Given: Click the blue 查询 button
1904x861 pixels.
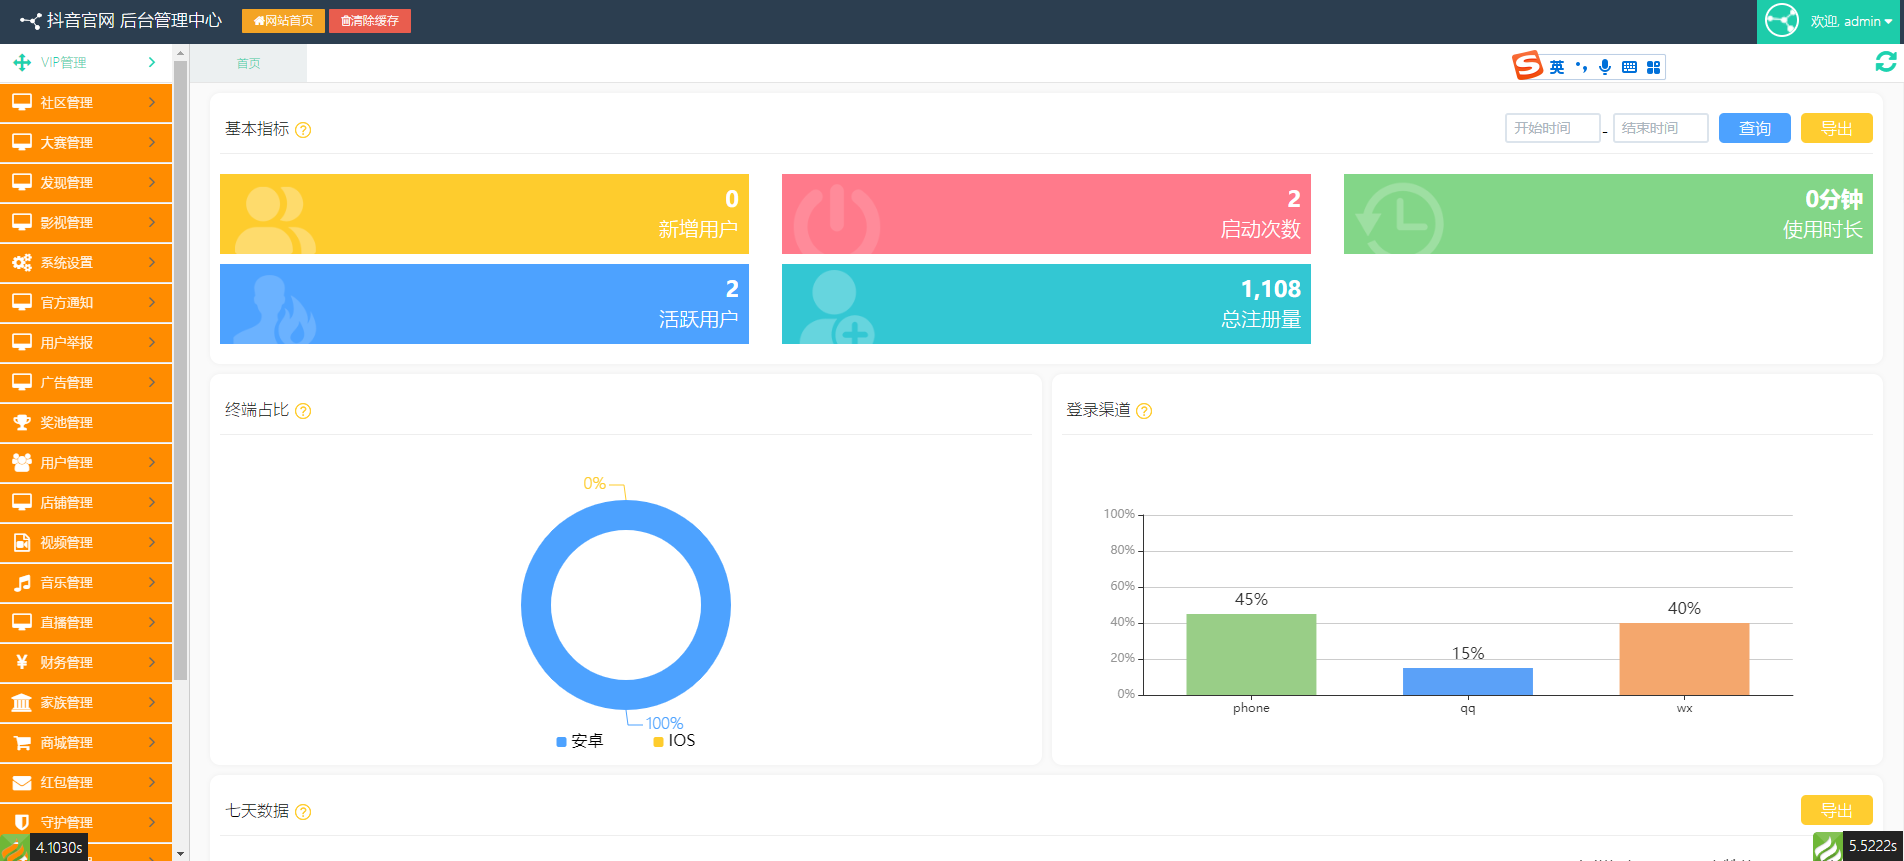Looking at the screenshot, I should [x=1754, y=128].
